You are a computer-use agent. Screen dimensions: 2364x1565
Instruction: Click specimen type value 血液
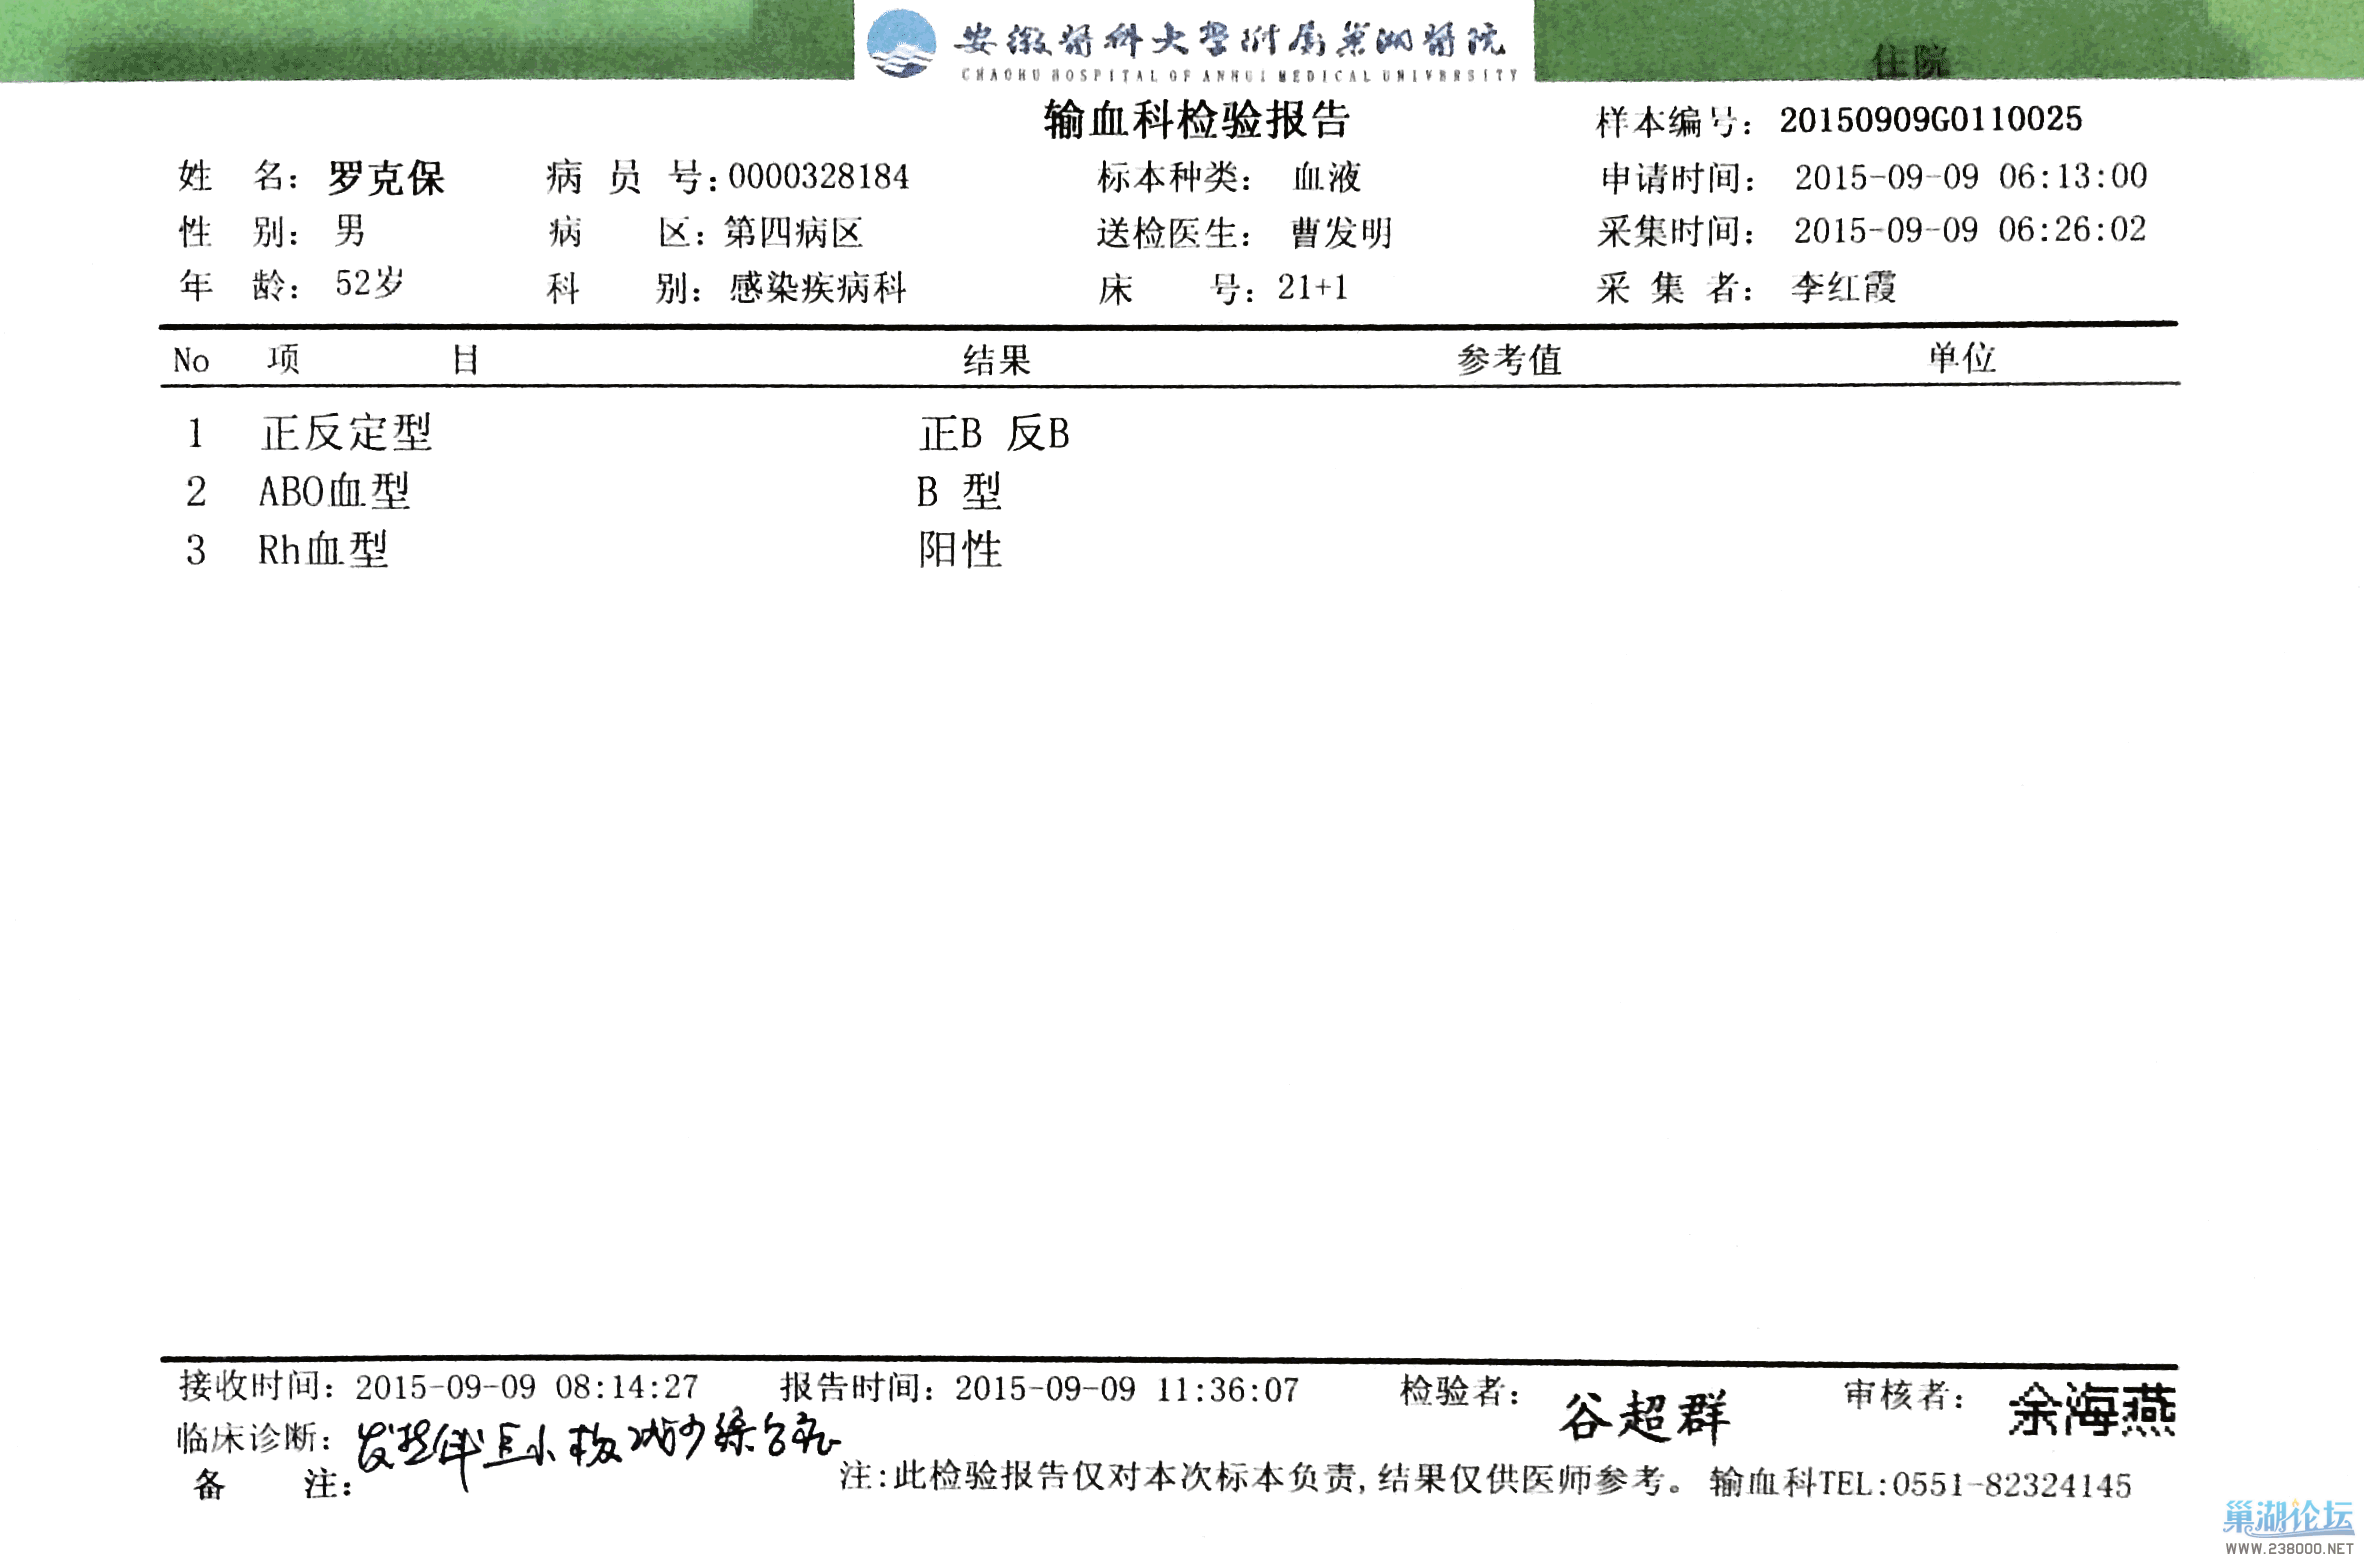[1326, 177]
